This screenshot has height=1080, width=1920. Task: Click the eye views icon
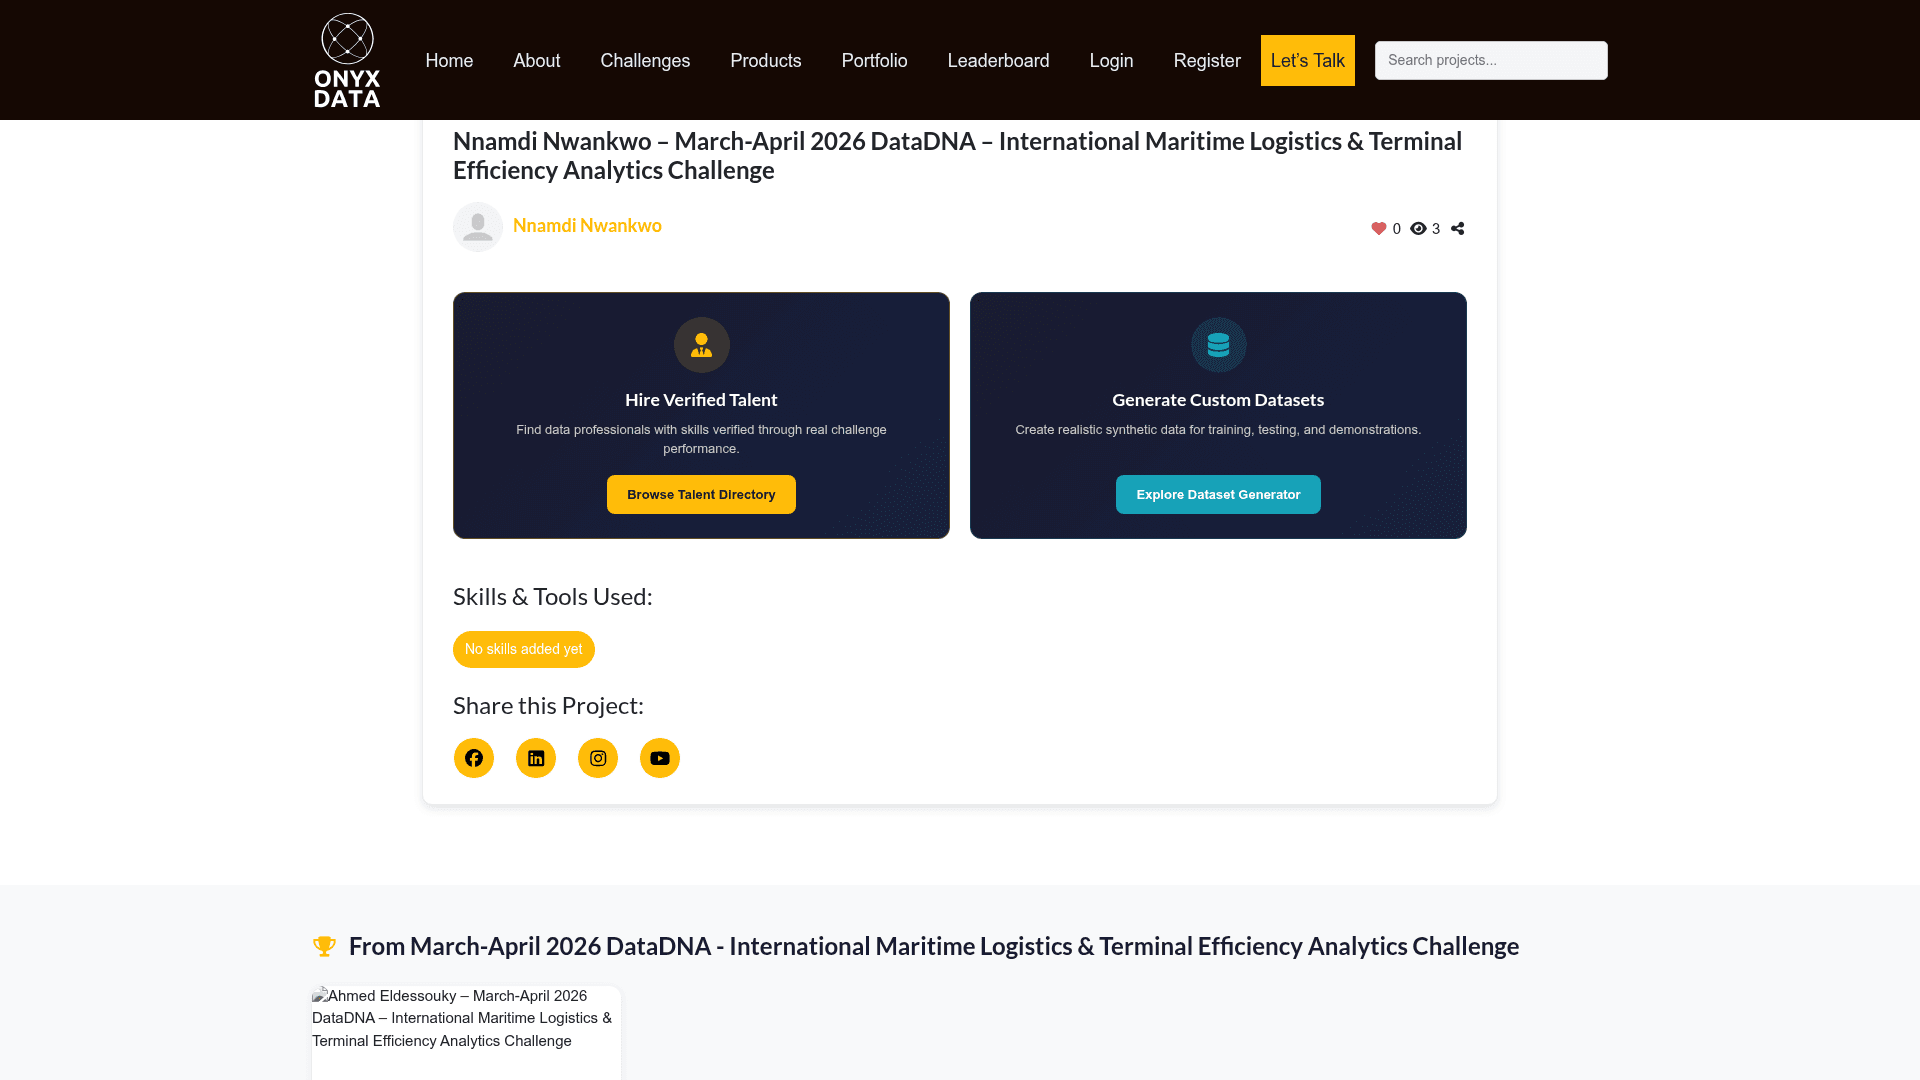(1418, 229)
